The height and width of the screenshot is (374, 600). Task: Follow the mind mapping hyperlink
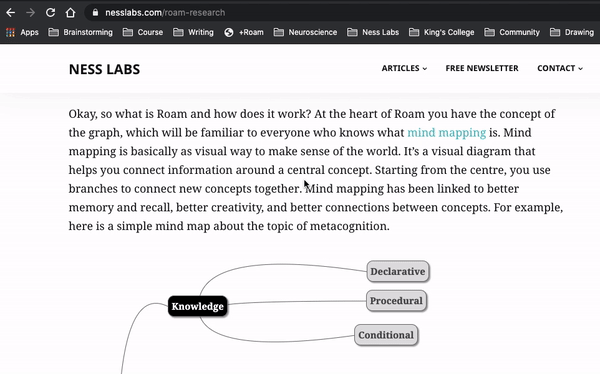tap(447, 132)
